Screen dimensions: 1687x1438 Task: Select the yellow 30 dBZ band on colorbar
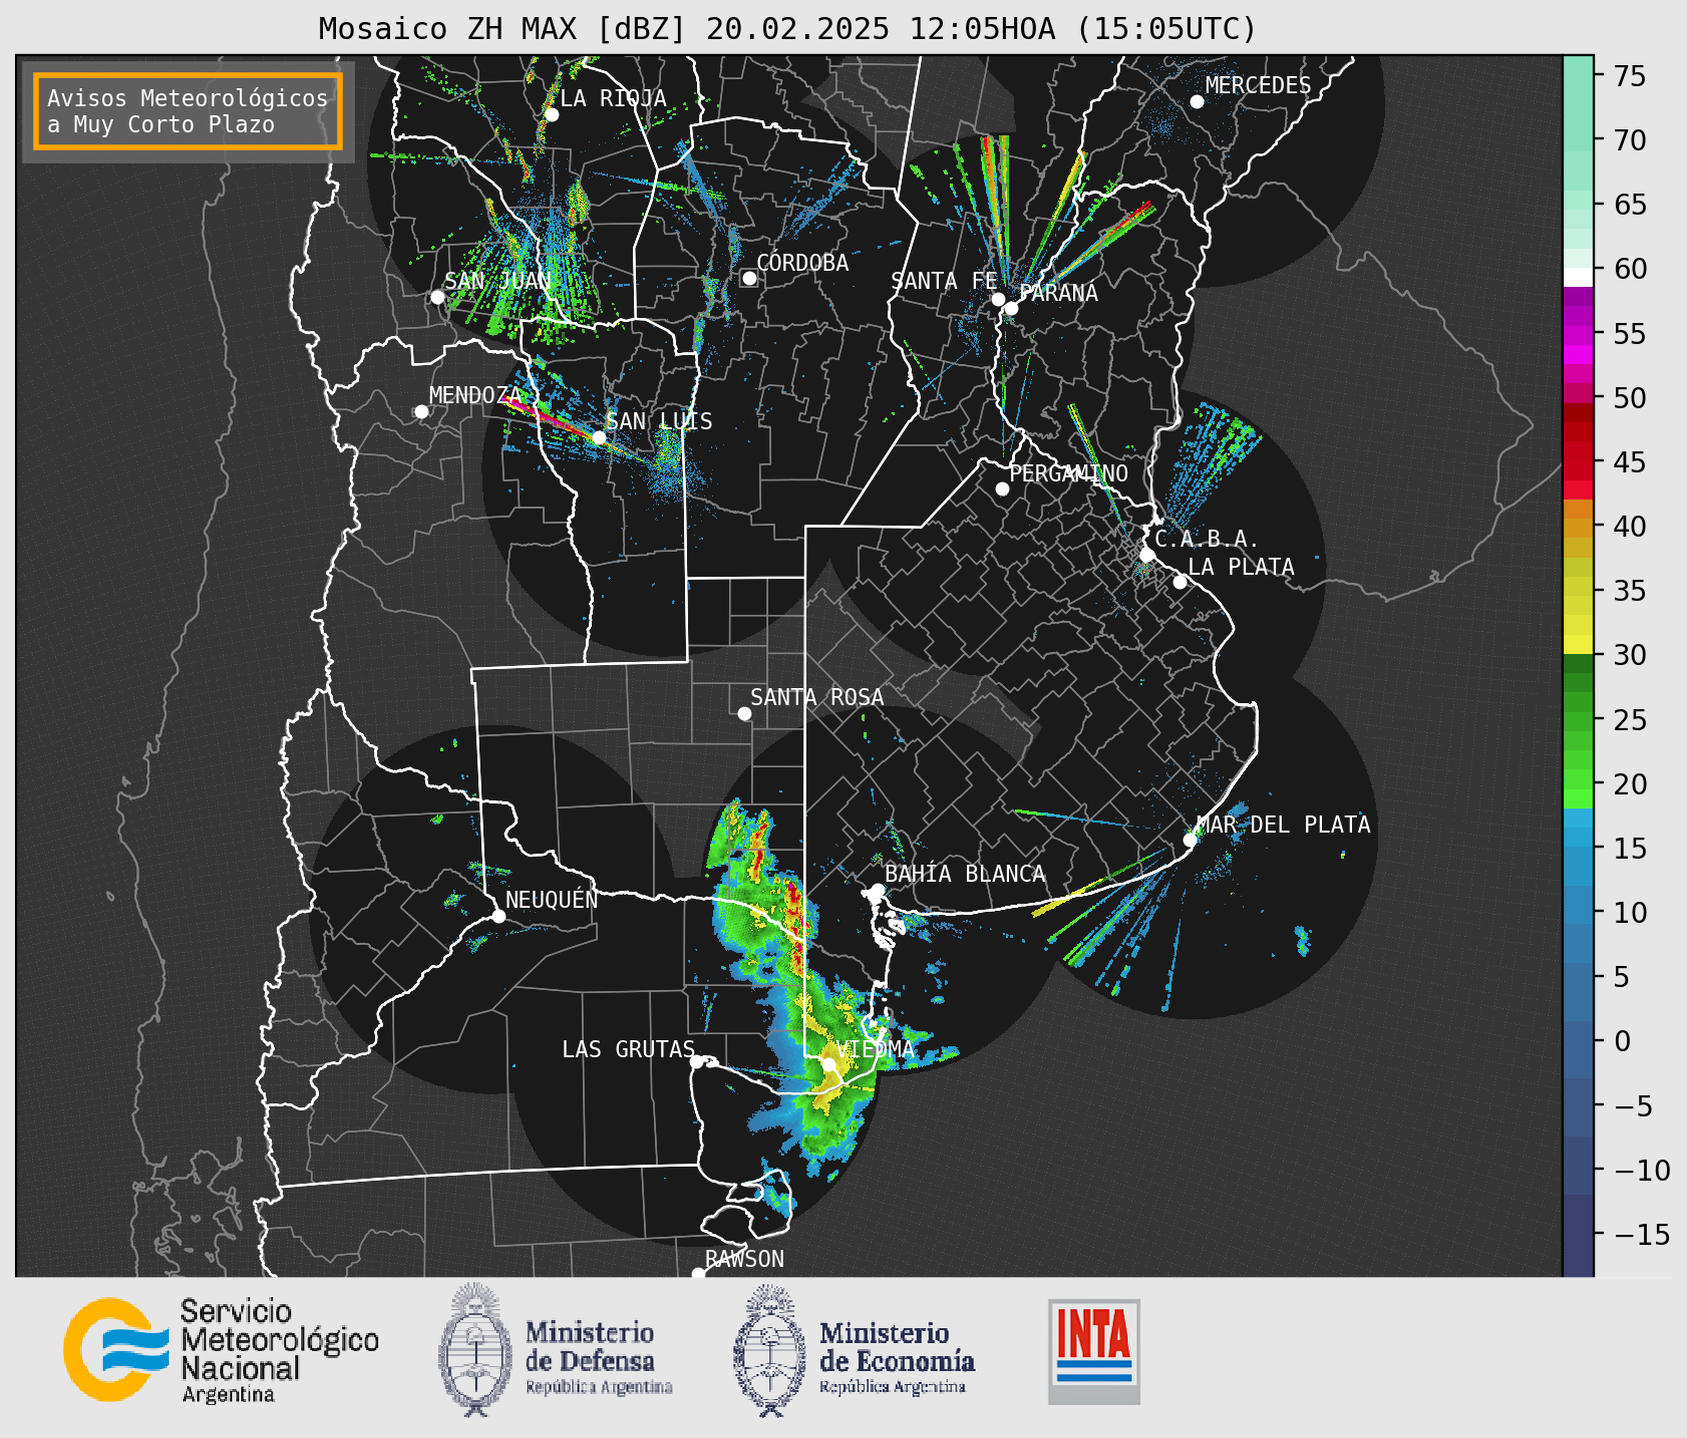coord(1578,645)
